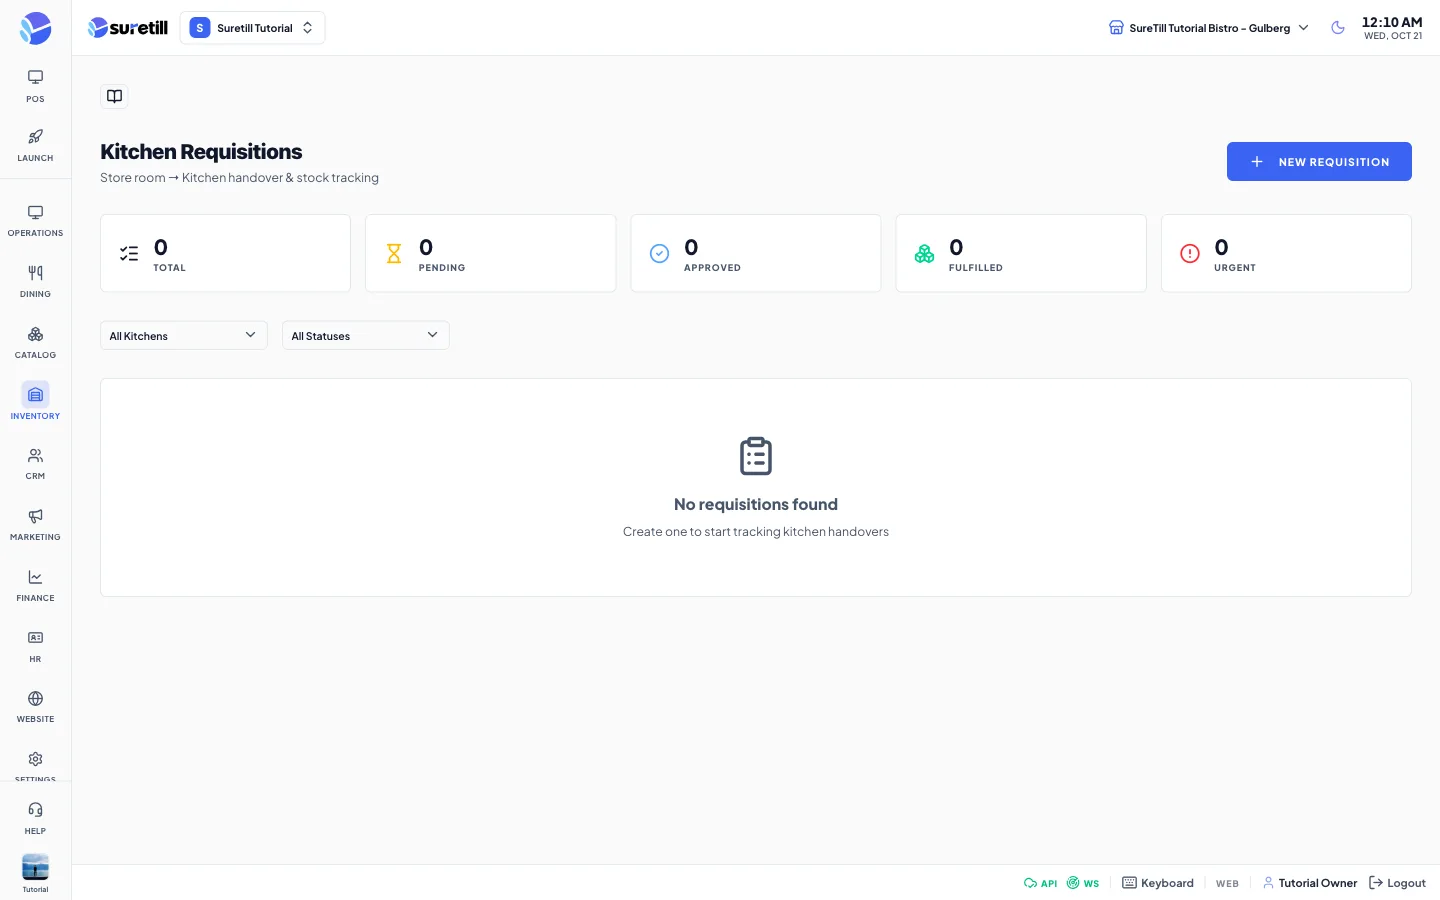
Task: Expand the All Kitchens filter
Action: click(x=184, y=336)
